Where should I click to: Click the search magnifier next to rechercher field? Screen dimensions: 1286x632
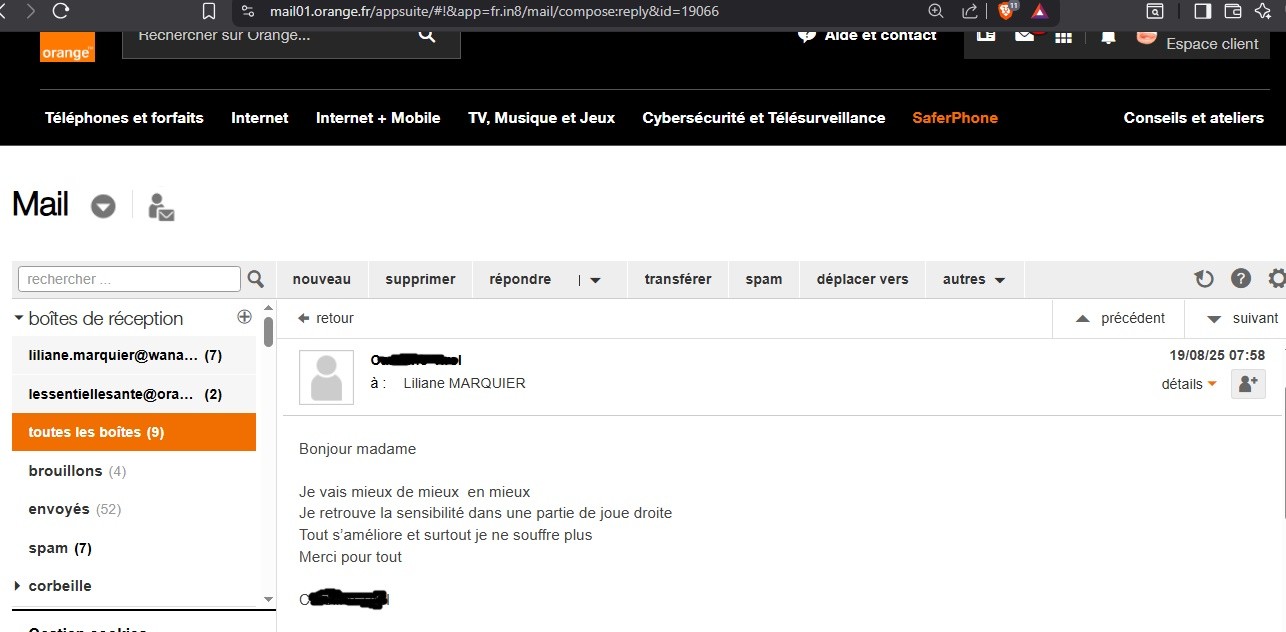255,279
